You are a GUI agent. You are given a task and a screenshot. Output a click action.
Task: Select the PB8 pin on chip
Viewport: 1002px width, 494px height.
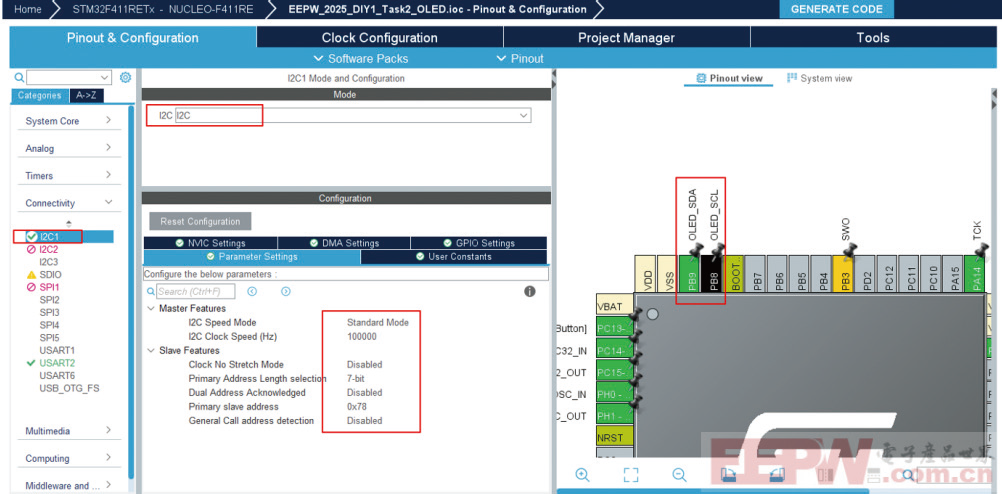tap(711, 274)
